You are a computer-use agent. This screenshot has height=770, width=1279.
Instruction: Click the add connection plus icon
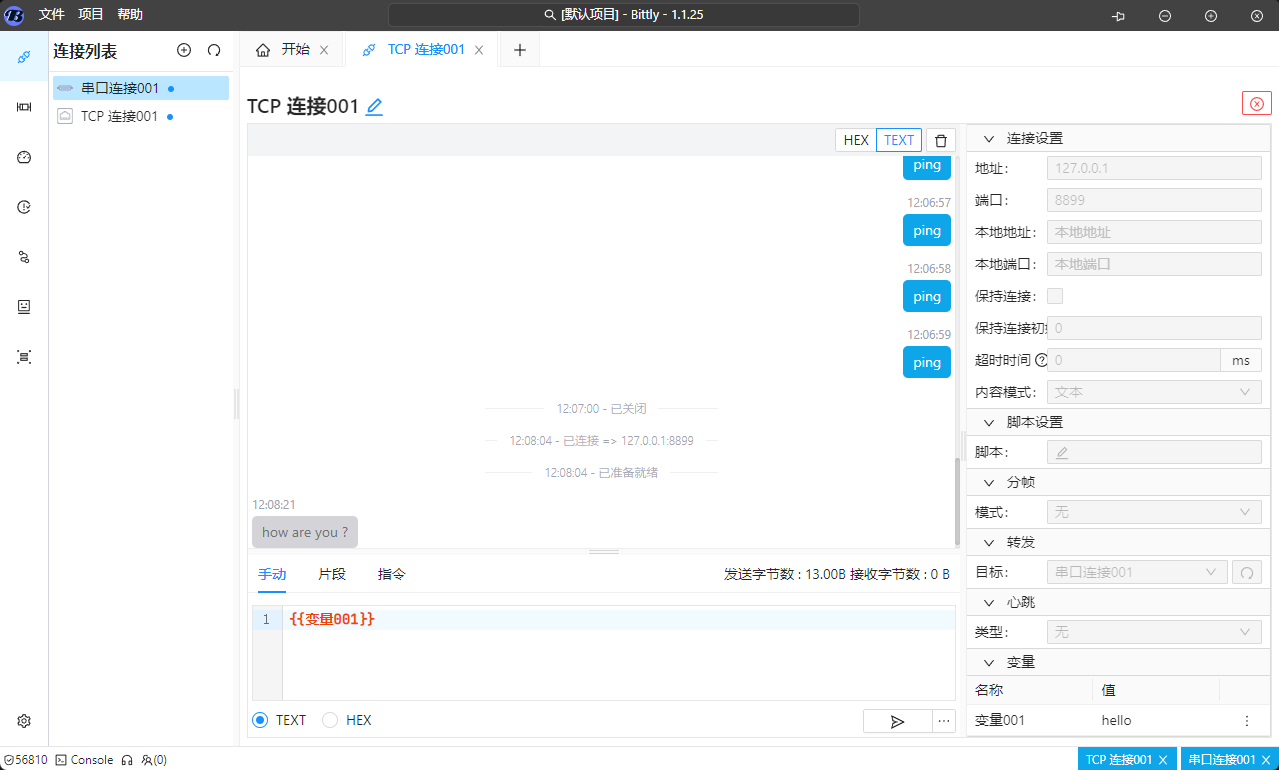pyautogui.click(x=184, y=50)
